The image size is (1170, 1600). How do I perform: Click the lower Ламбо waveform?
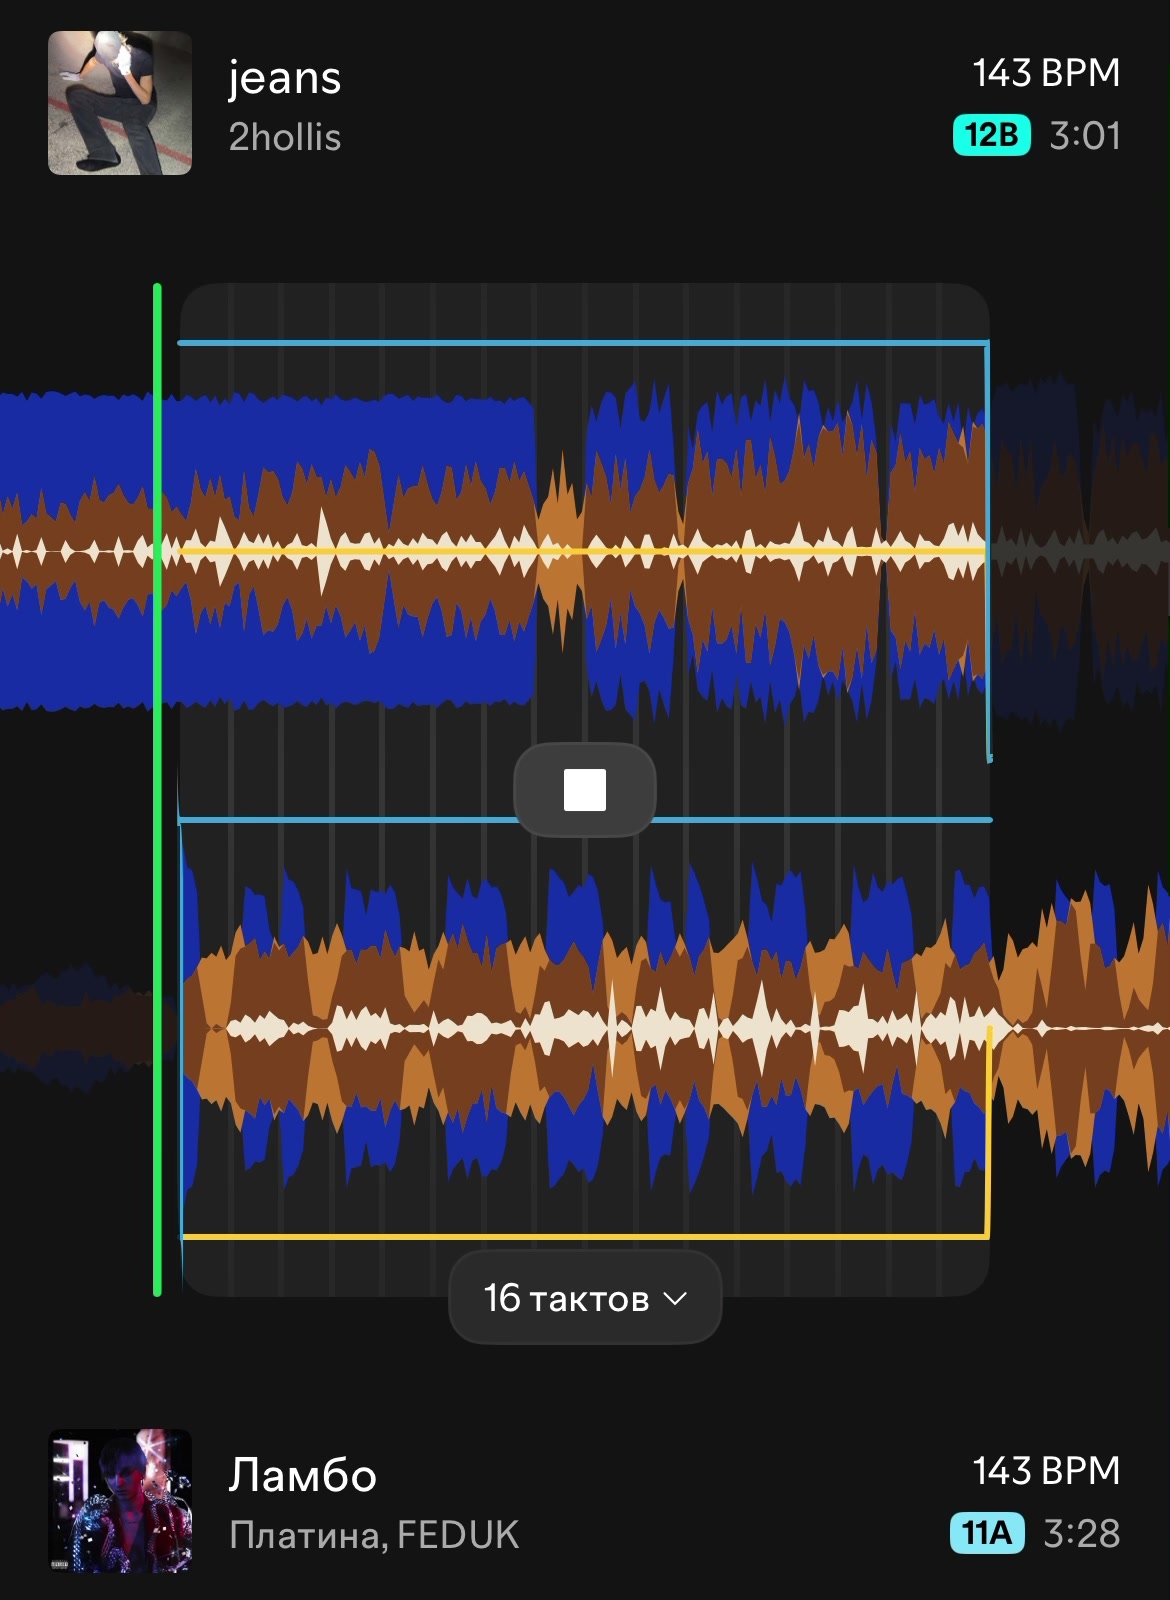(x=585, y=1027)
